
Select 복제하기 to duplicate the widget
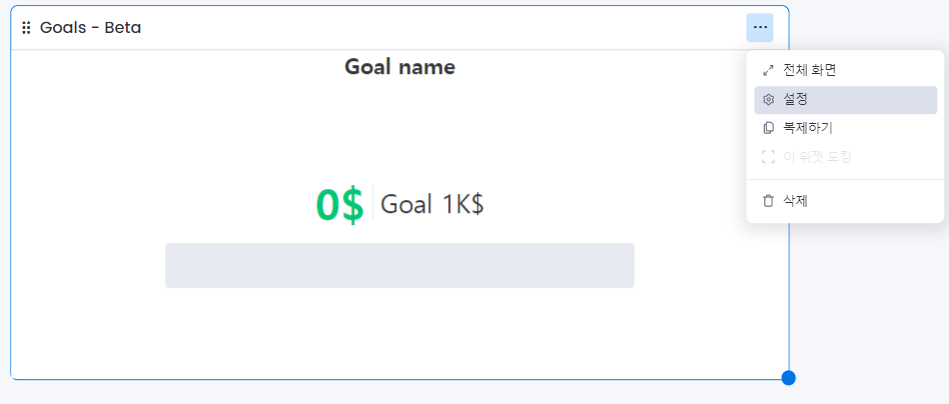point(808,128)
